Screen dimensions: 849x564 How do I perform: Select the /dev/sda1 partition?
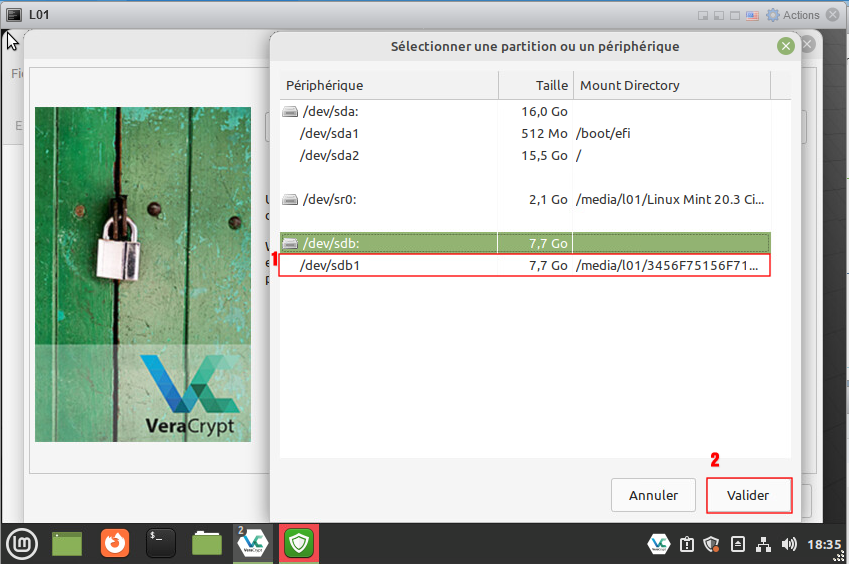click(x=524, y=133)
